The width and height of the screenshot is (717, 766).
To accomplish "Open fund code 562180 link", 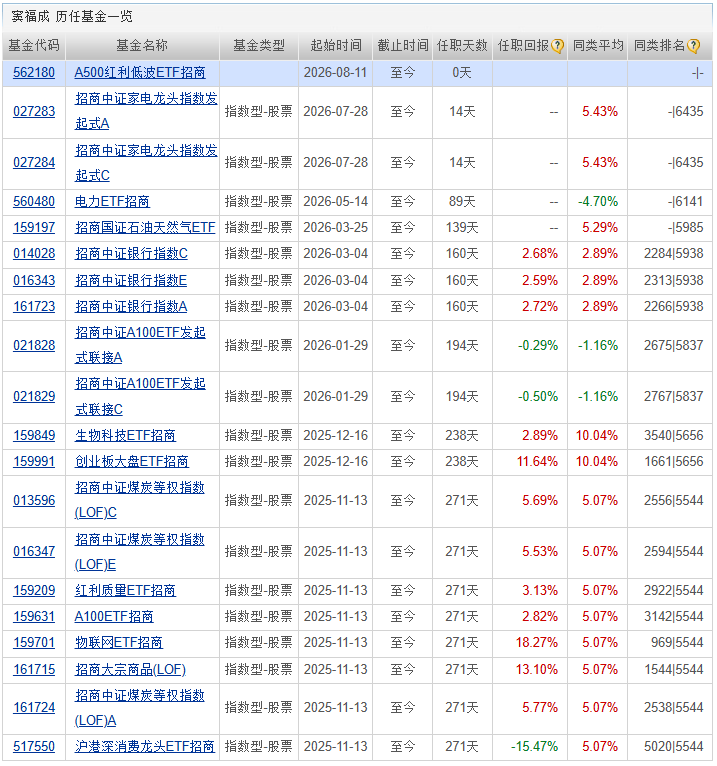I will click(x=34, y=73).
